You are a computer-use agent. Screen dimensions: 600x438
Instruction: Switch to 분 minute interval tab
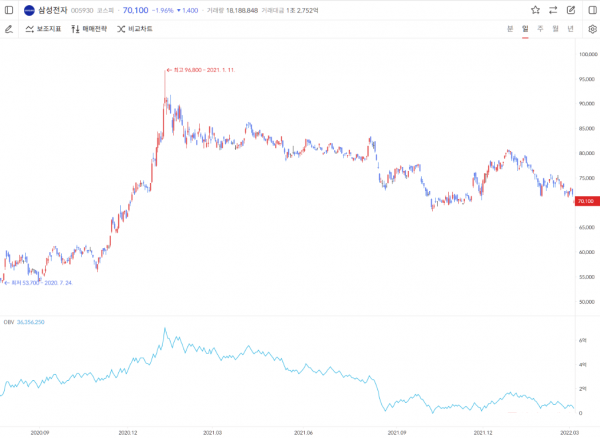[510, 29]
